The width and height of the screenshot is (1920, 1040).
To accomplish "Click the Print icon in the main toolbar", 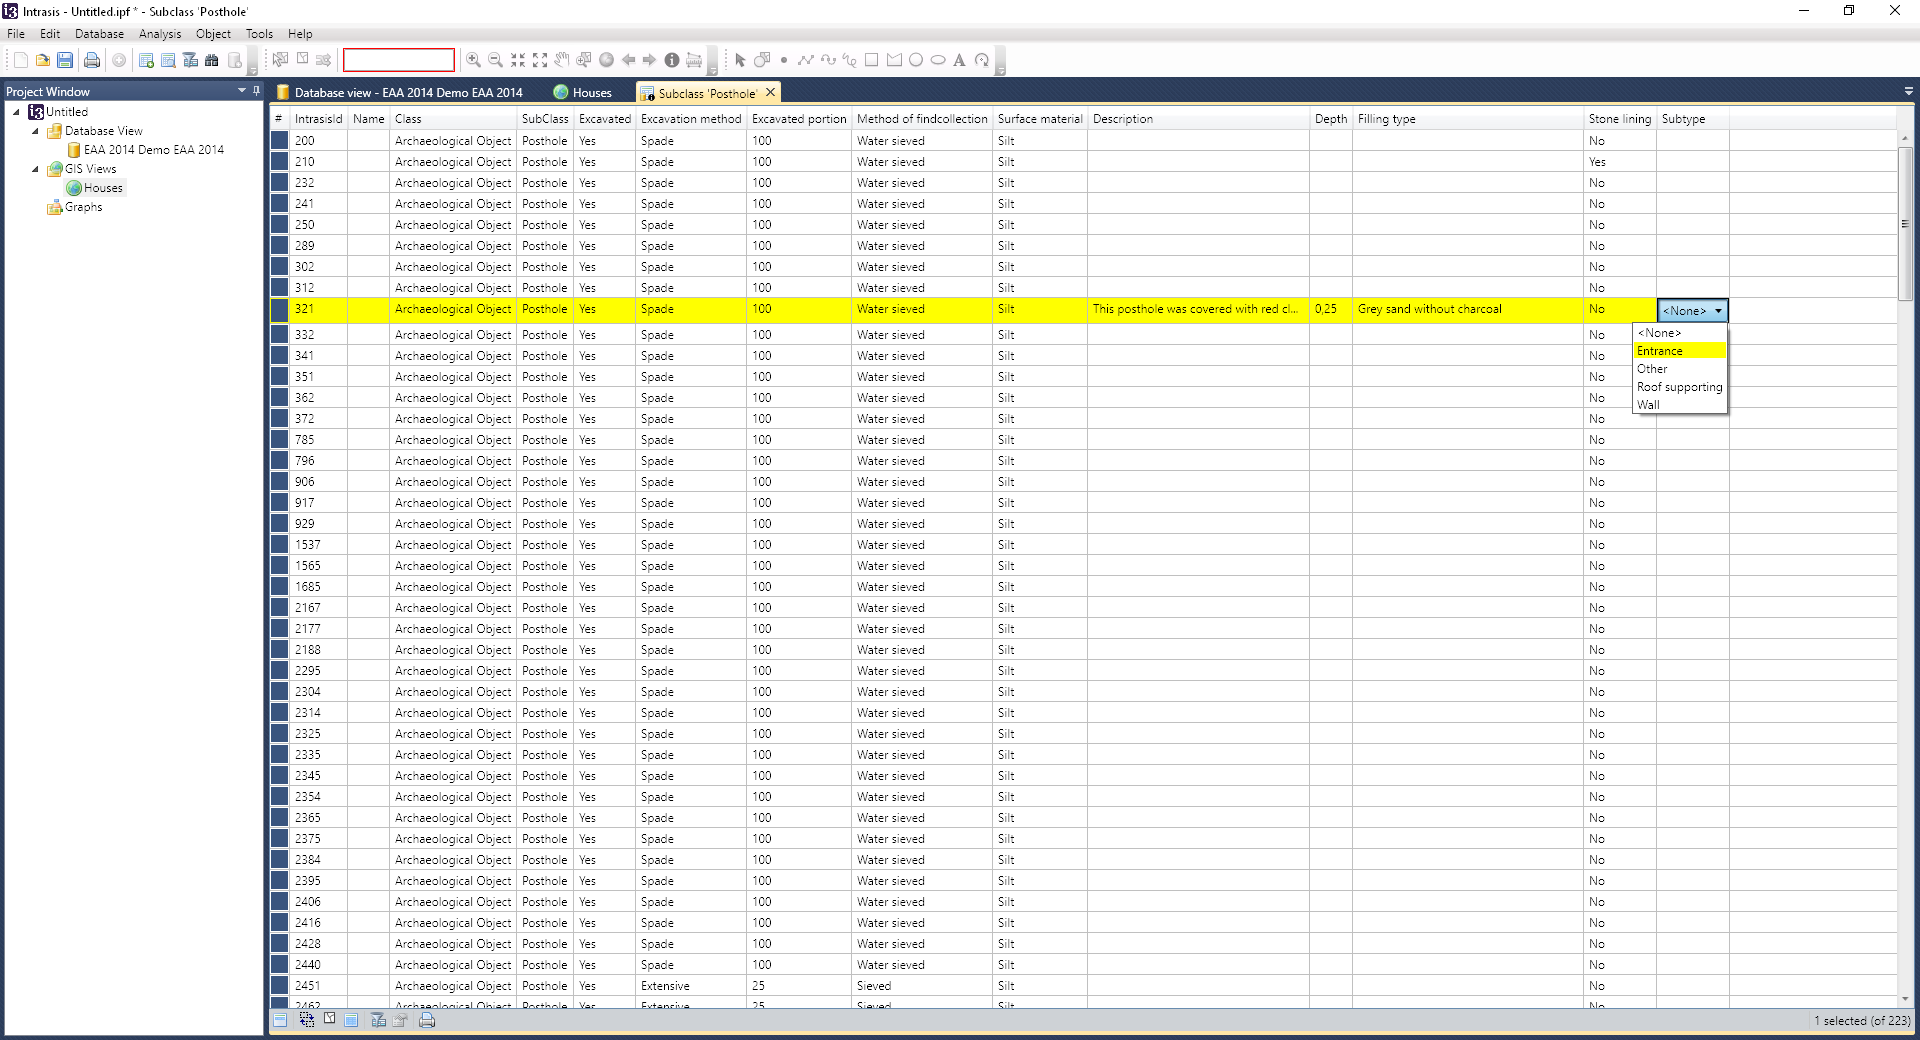I will pos(92,60).
